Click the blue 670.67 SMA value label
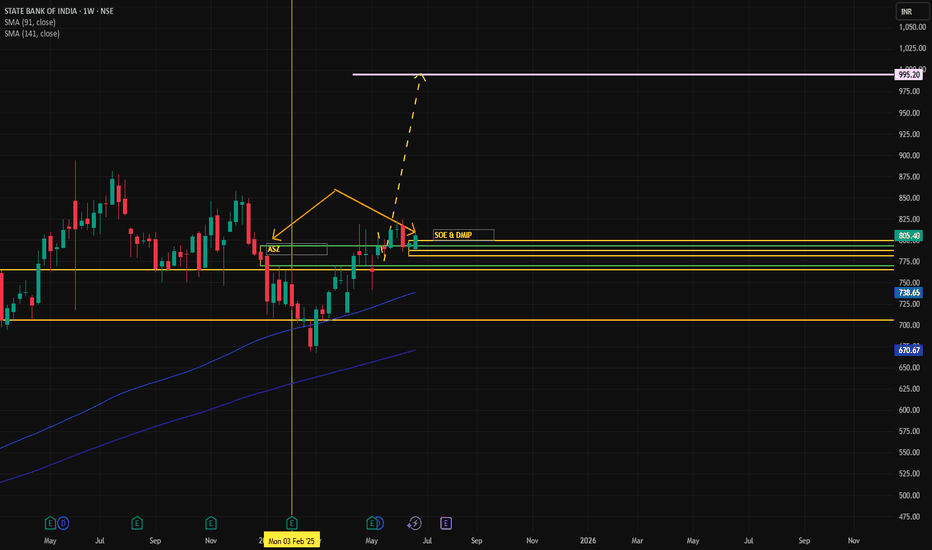The width and height of the screenshot is (932, 550). coord(909,350)
